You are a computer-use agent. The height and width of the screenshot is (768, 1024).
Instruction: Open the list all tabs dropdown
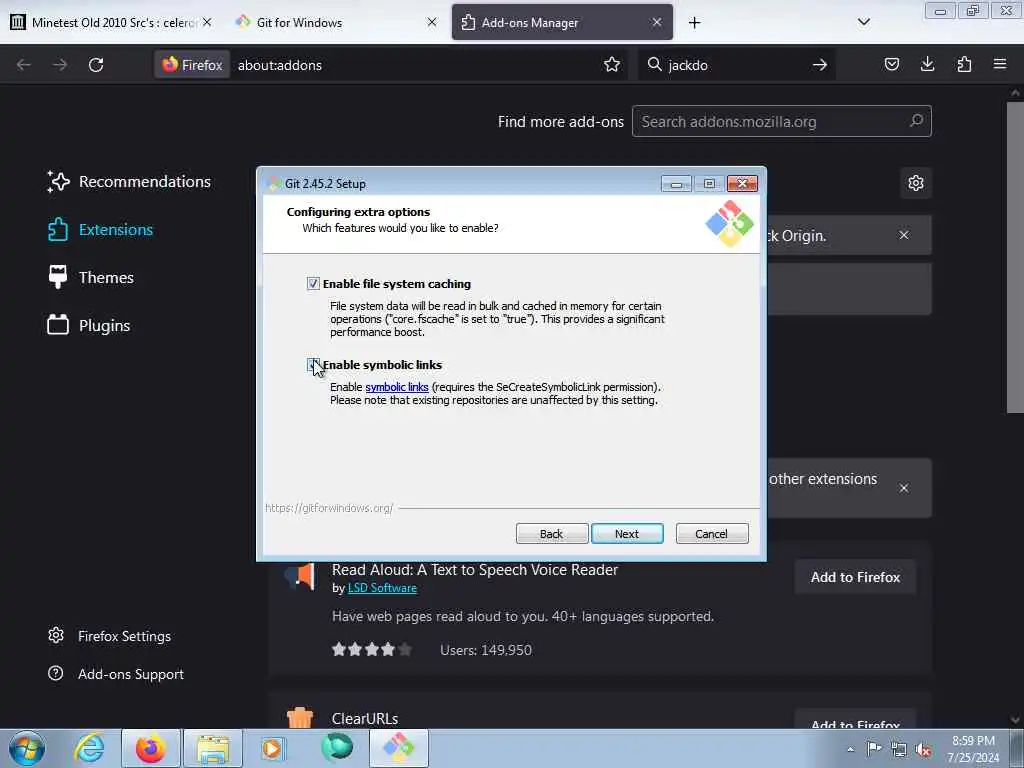point(864,22)
